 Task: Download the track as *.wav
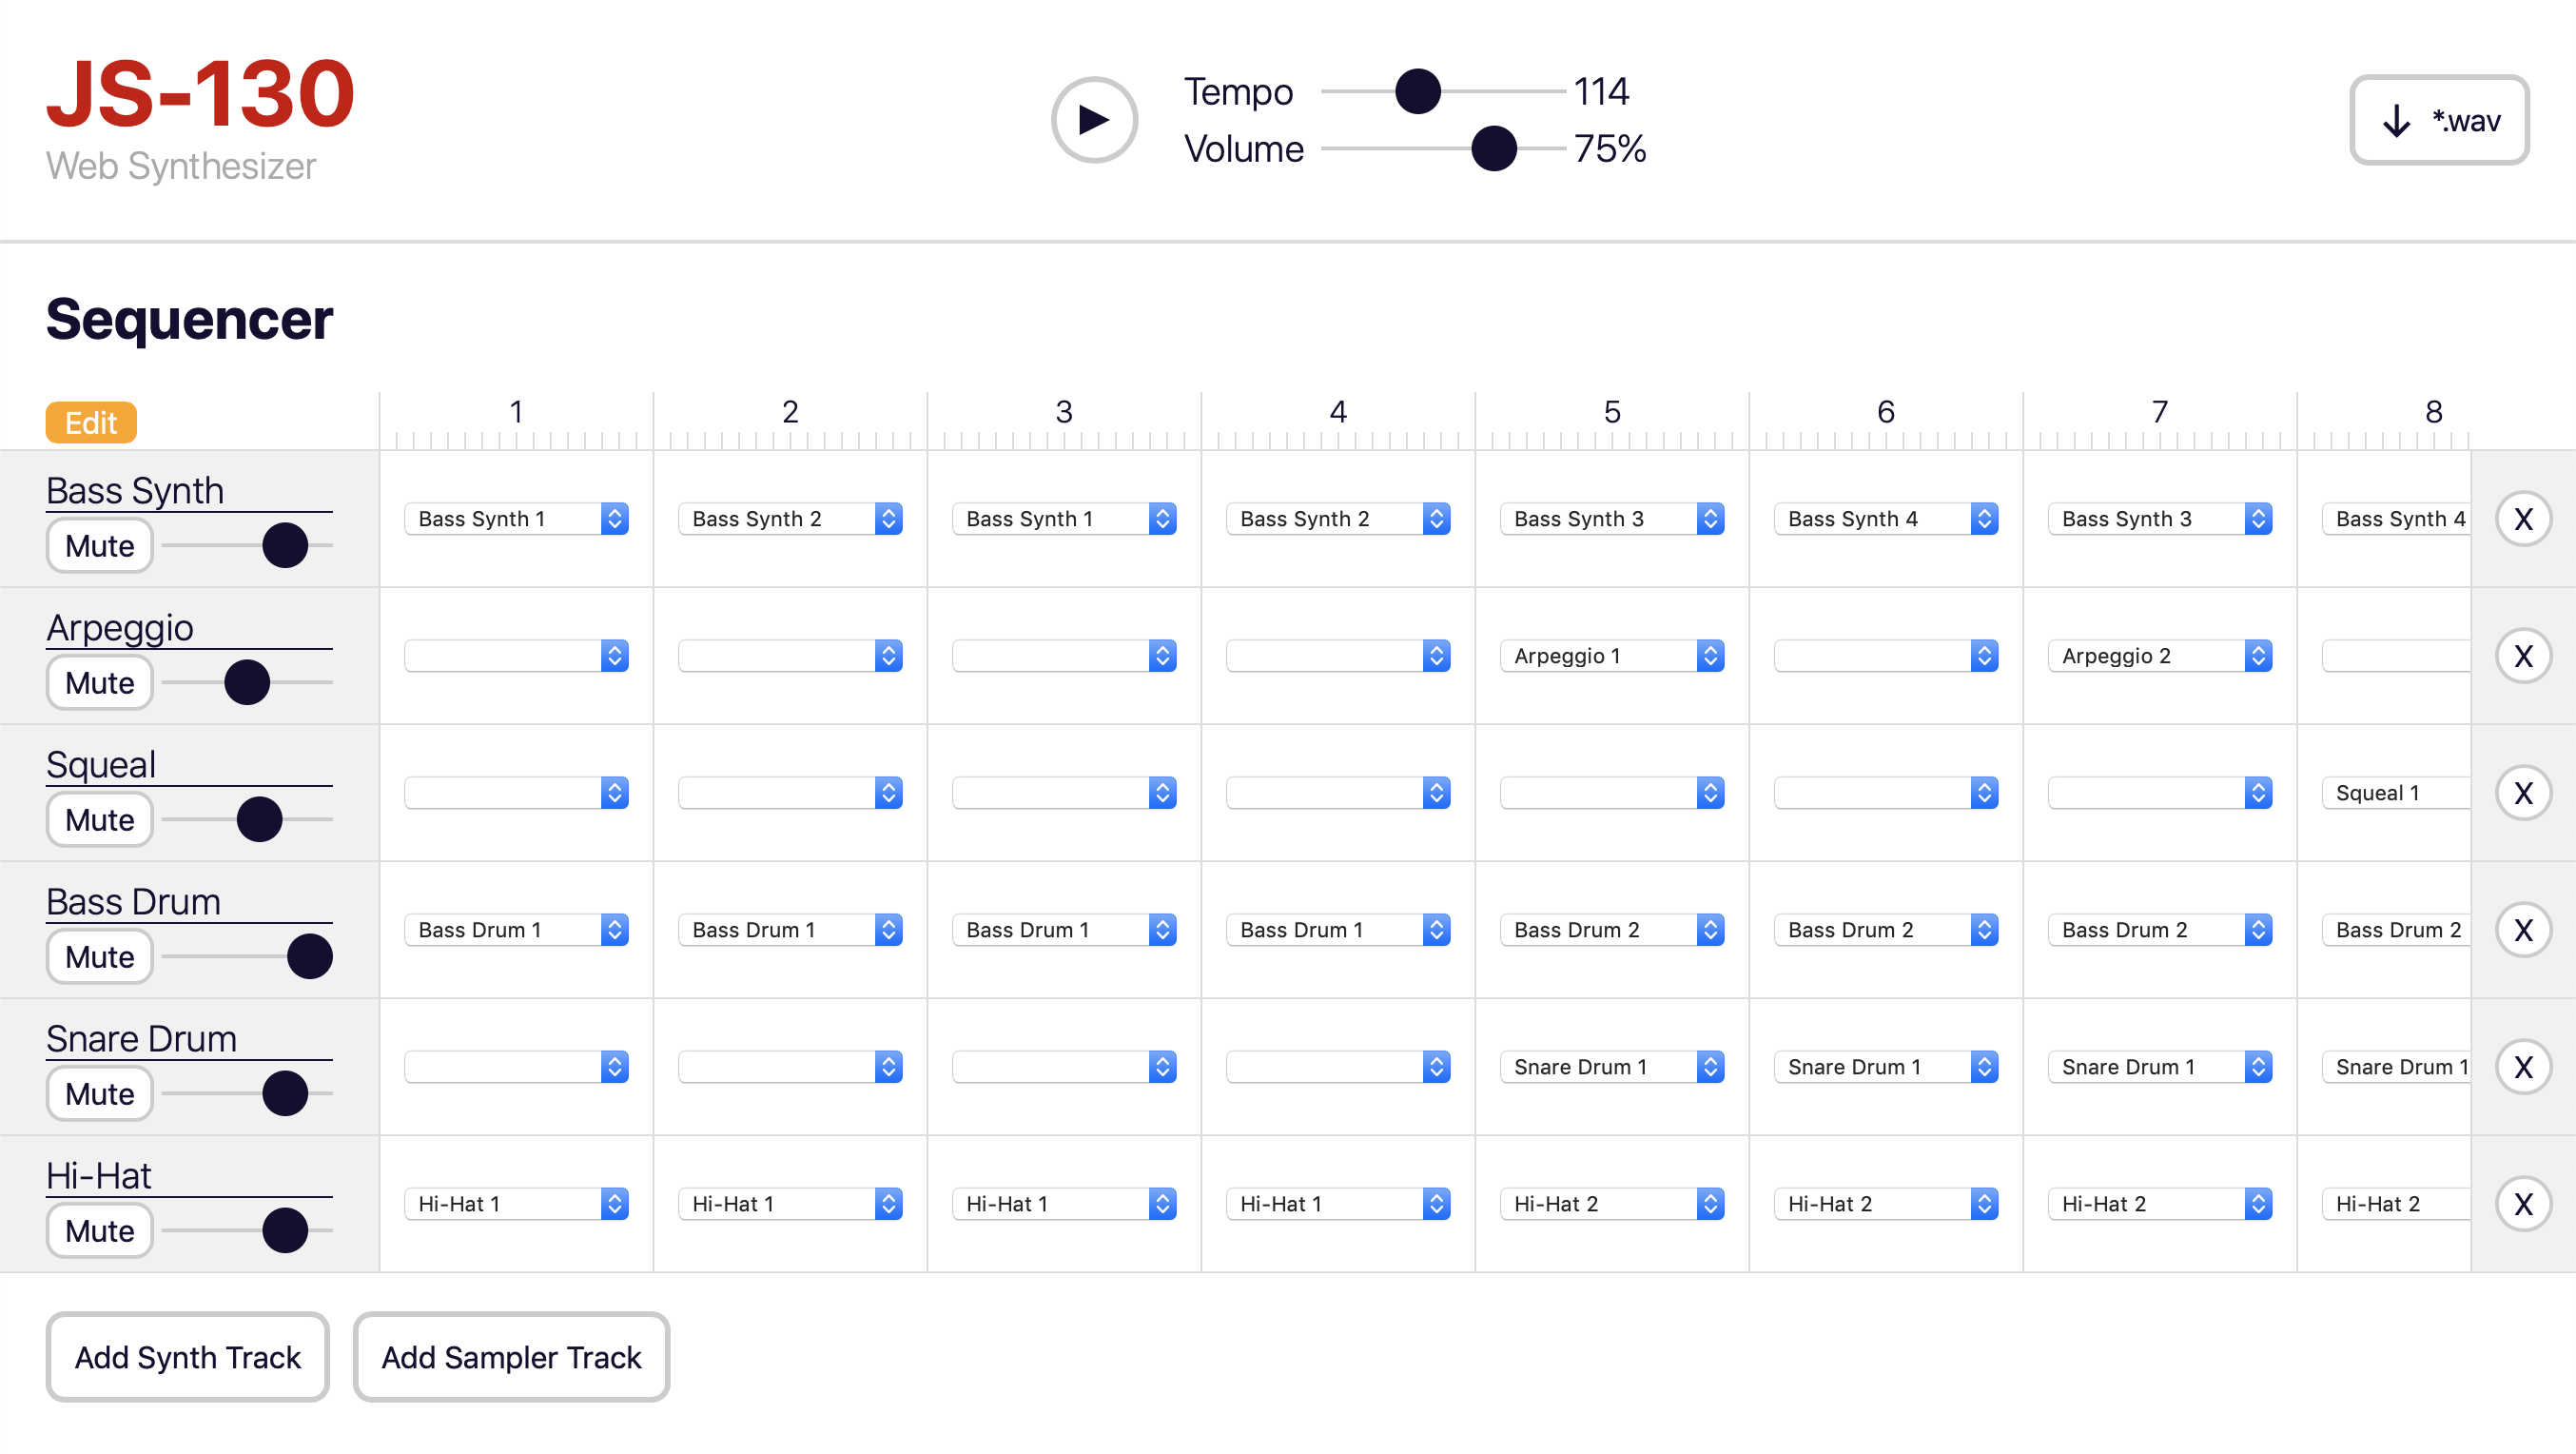(x=2438, y=120)
